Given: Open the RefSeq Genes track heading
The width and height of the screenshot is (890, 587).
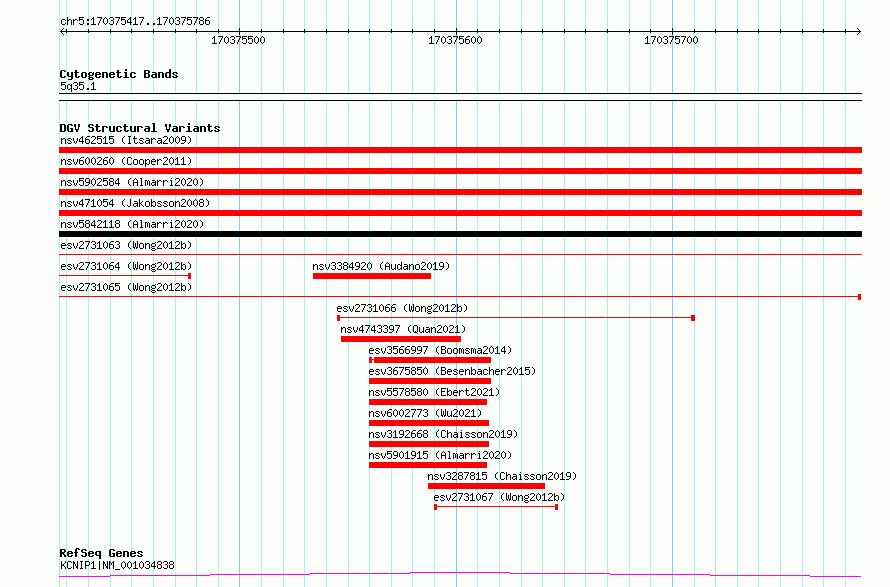Looking at the screenshot, I should tap(102, 553).
